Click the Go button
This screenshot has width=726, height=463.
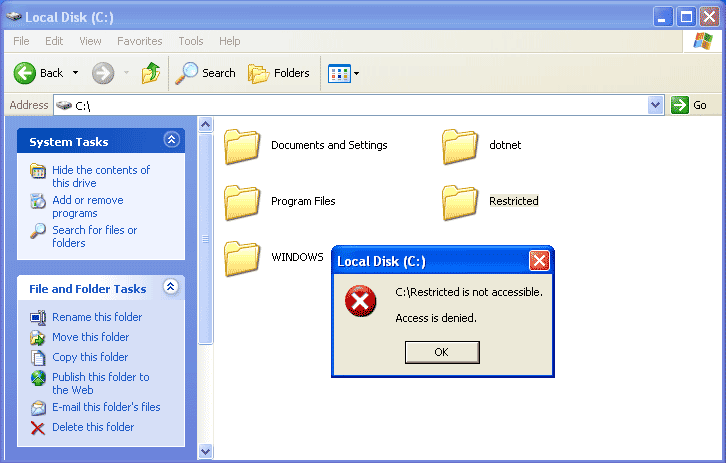(689, 105)
